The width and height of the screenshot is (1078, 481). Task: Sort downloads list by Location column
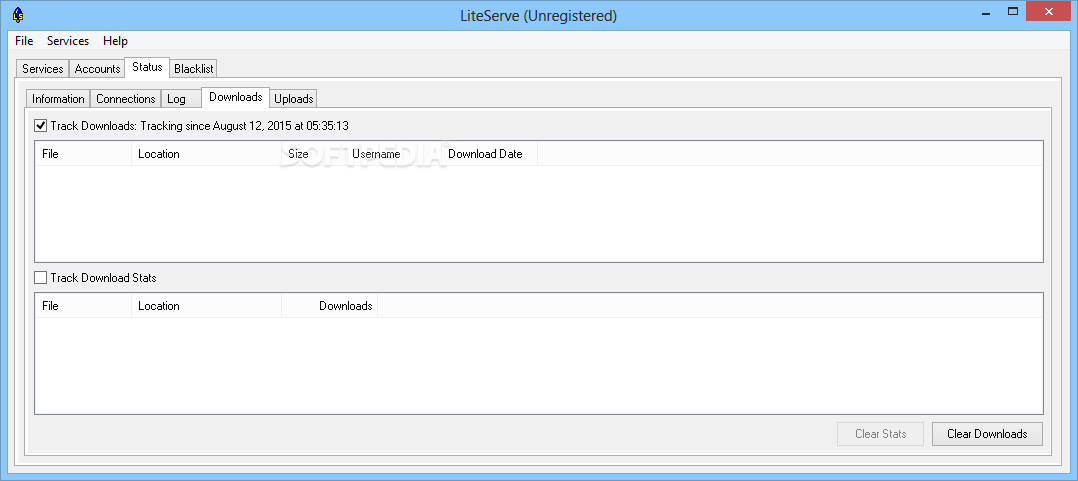coord(206,154)
